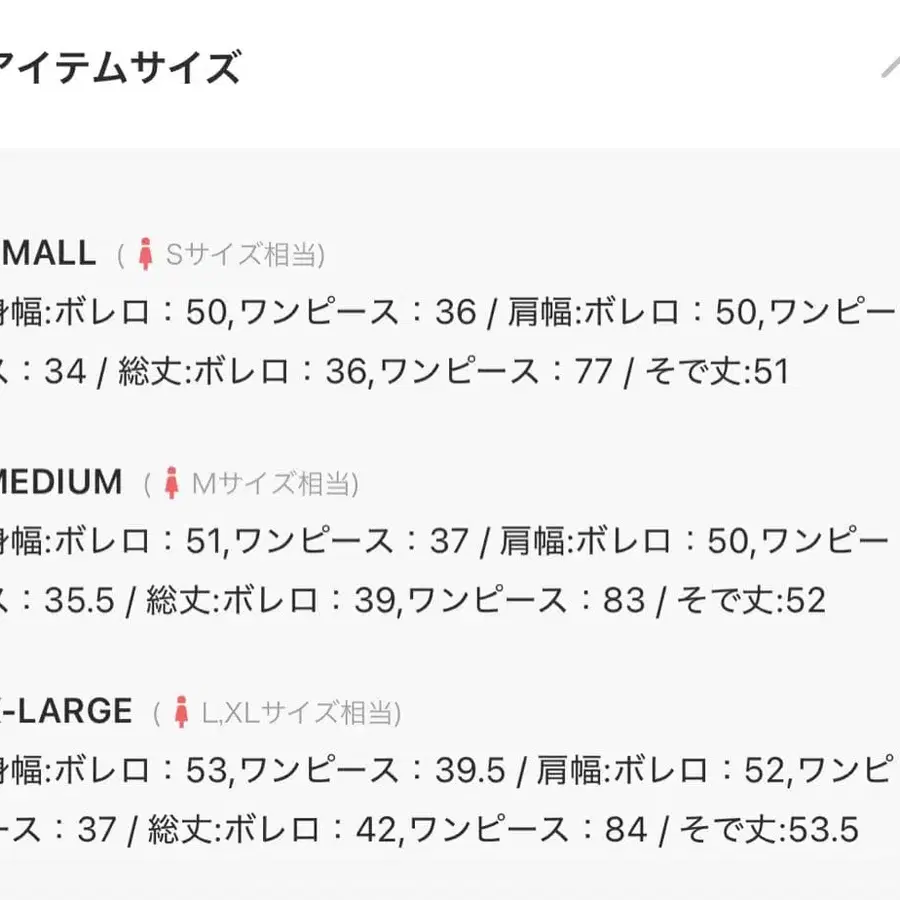Click the red person icon beside Sサイズ相当
Viewport: 900px width, 900px height.
(146, 254)
